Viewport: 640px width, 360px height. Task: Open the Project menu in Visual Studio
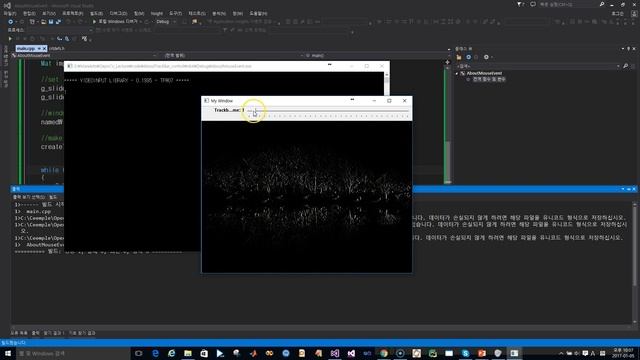pos(72,13)
